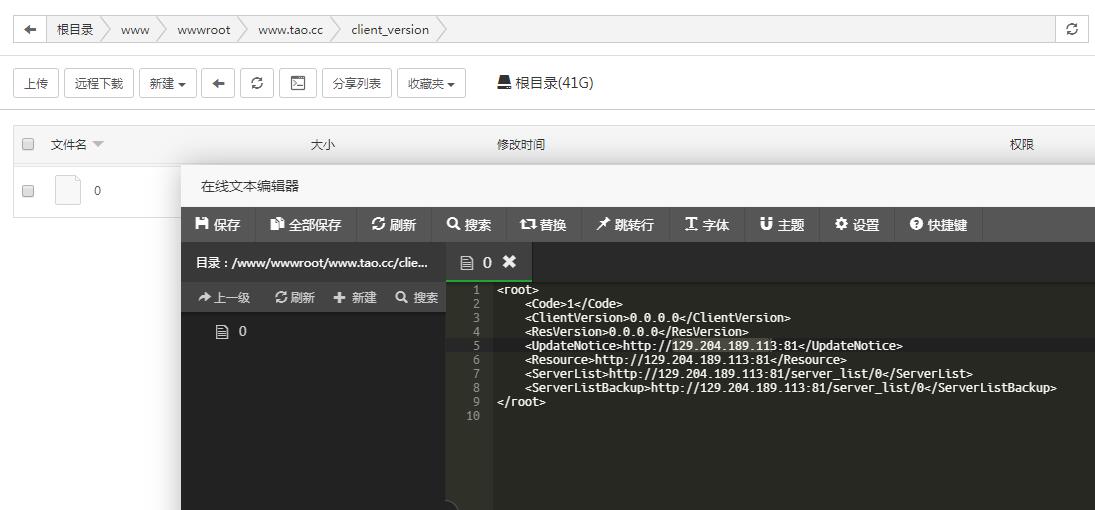Click the toolbar refresh icon button
The image size is (1095, 510).
click(x=257, y=83)
